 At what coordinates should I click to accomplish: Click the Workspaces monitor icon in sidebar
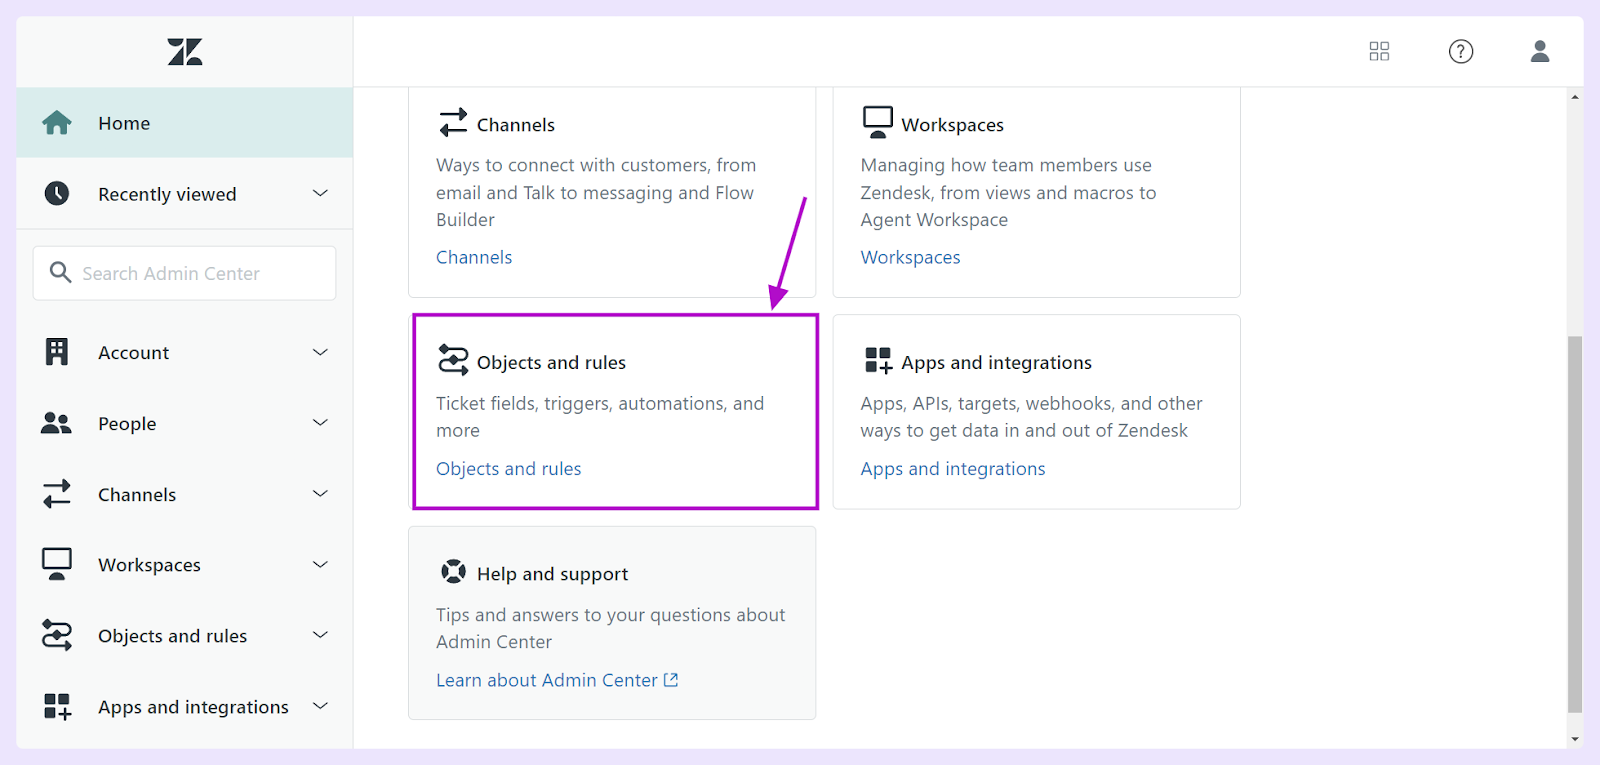pyautogui.click(x=57, y=564)
